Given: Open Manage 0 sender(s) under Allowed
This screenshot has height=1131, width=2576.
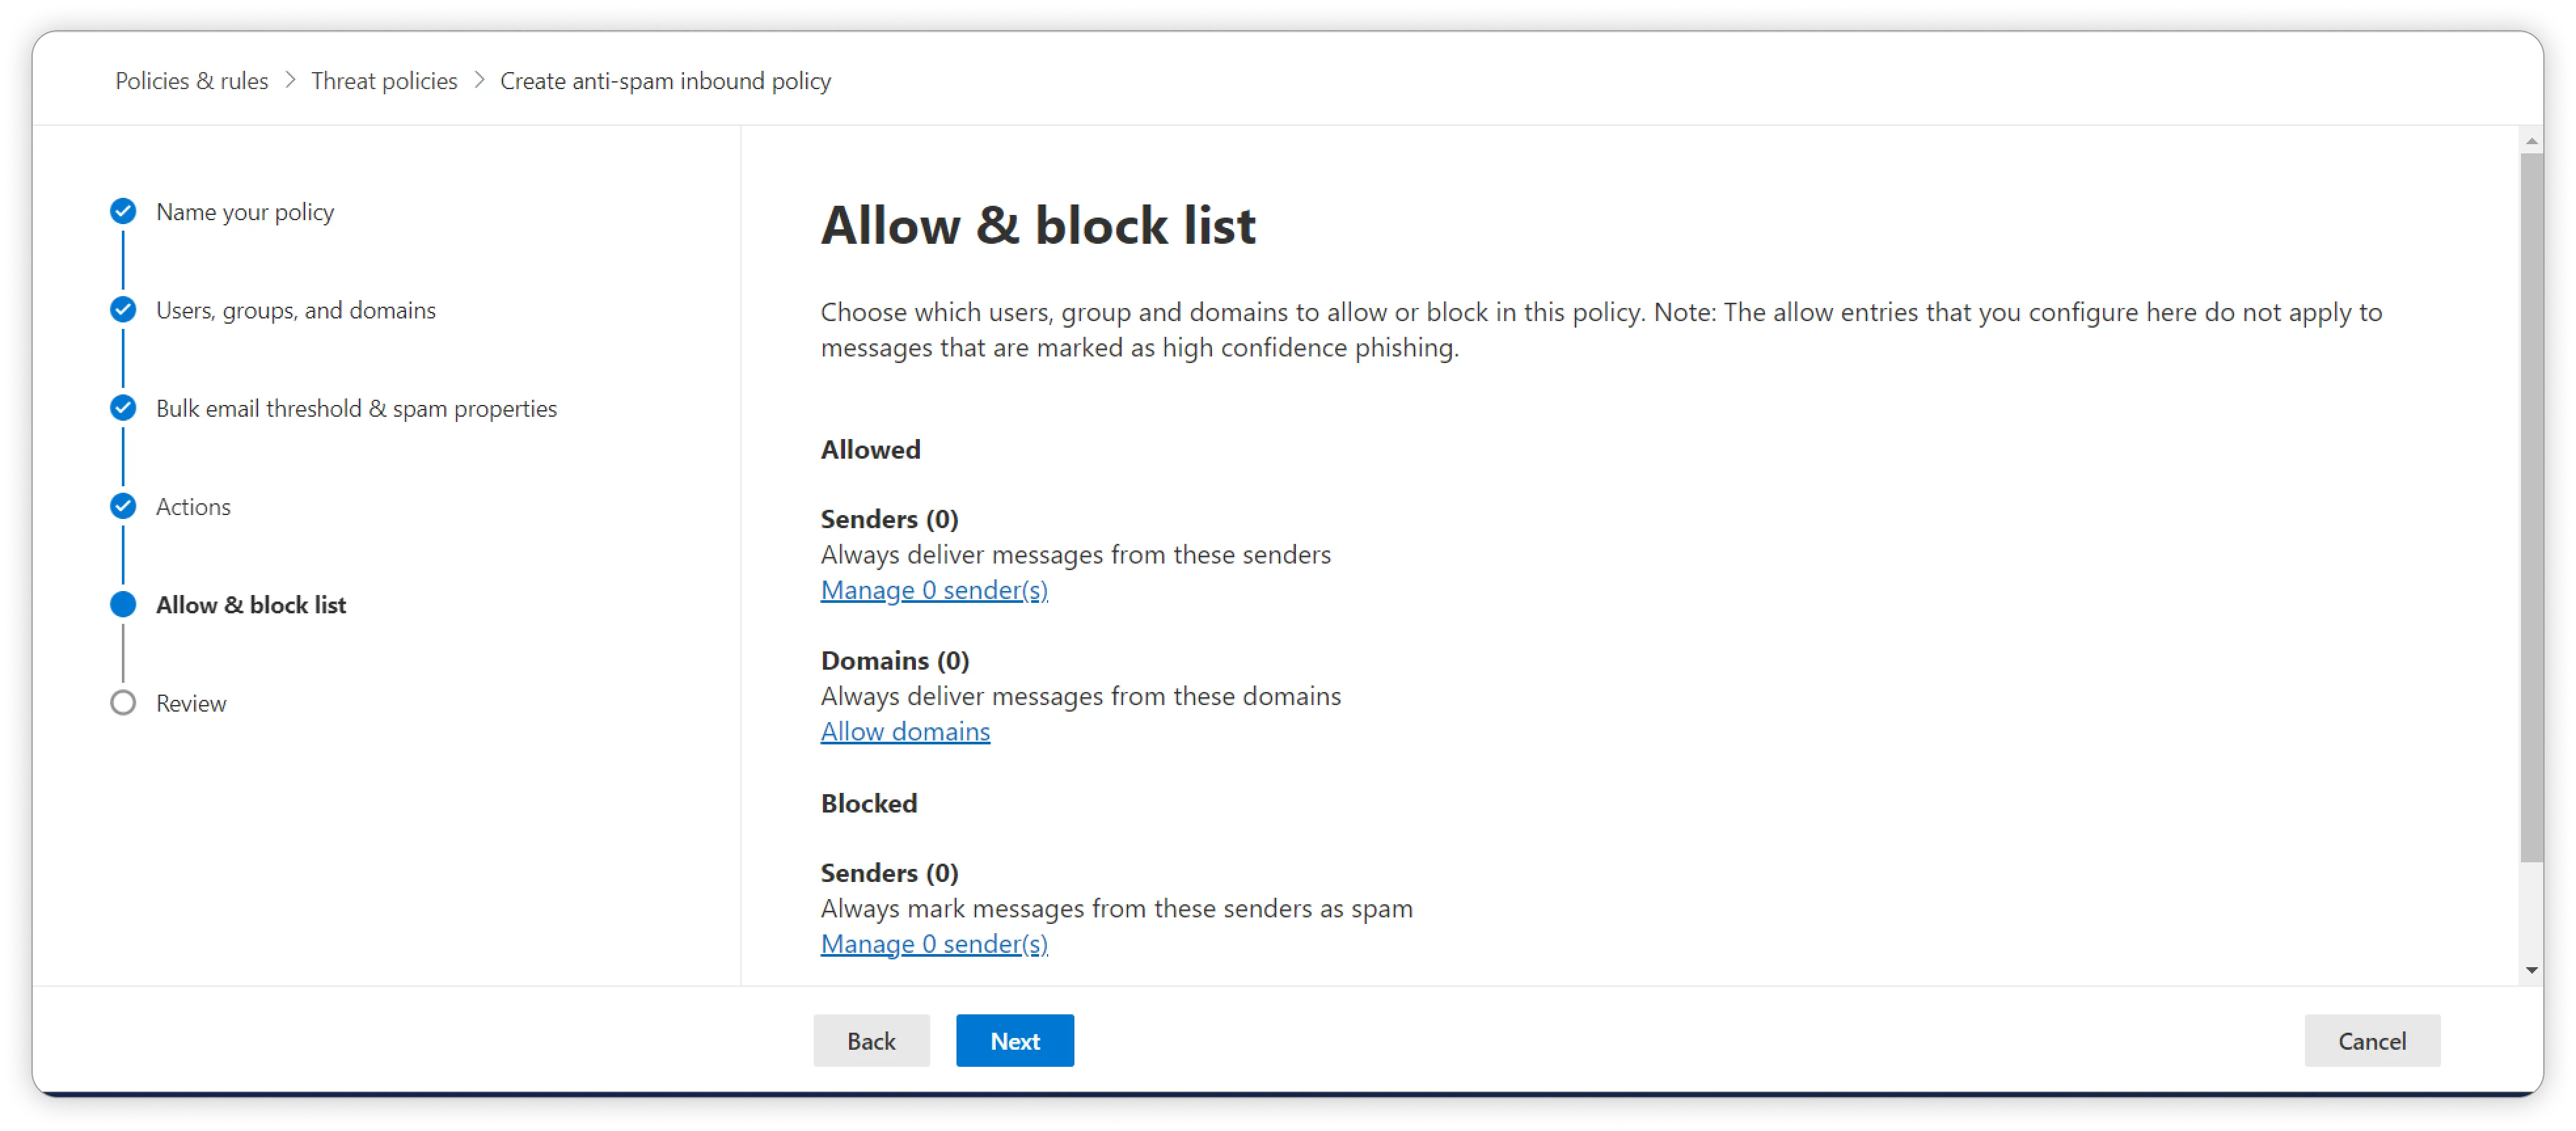Looking at the screenshot, I should click(934, 590).
